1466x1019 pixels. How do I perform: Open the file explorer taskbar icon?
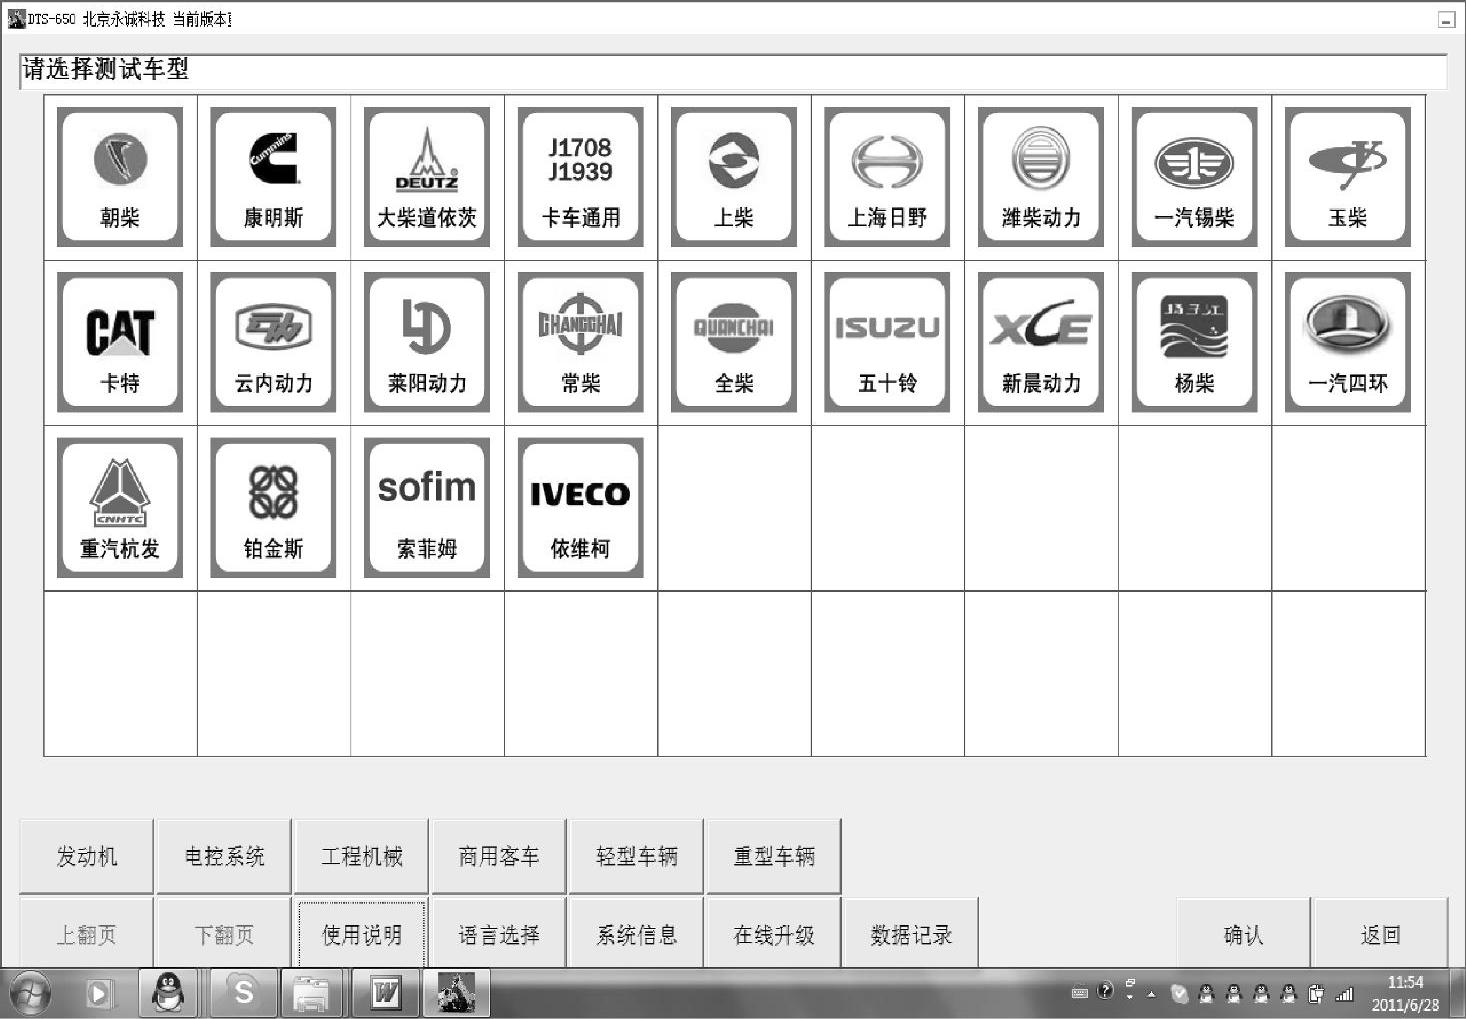313,993
